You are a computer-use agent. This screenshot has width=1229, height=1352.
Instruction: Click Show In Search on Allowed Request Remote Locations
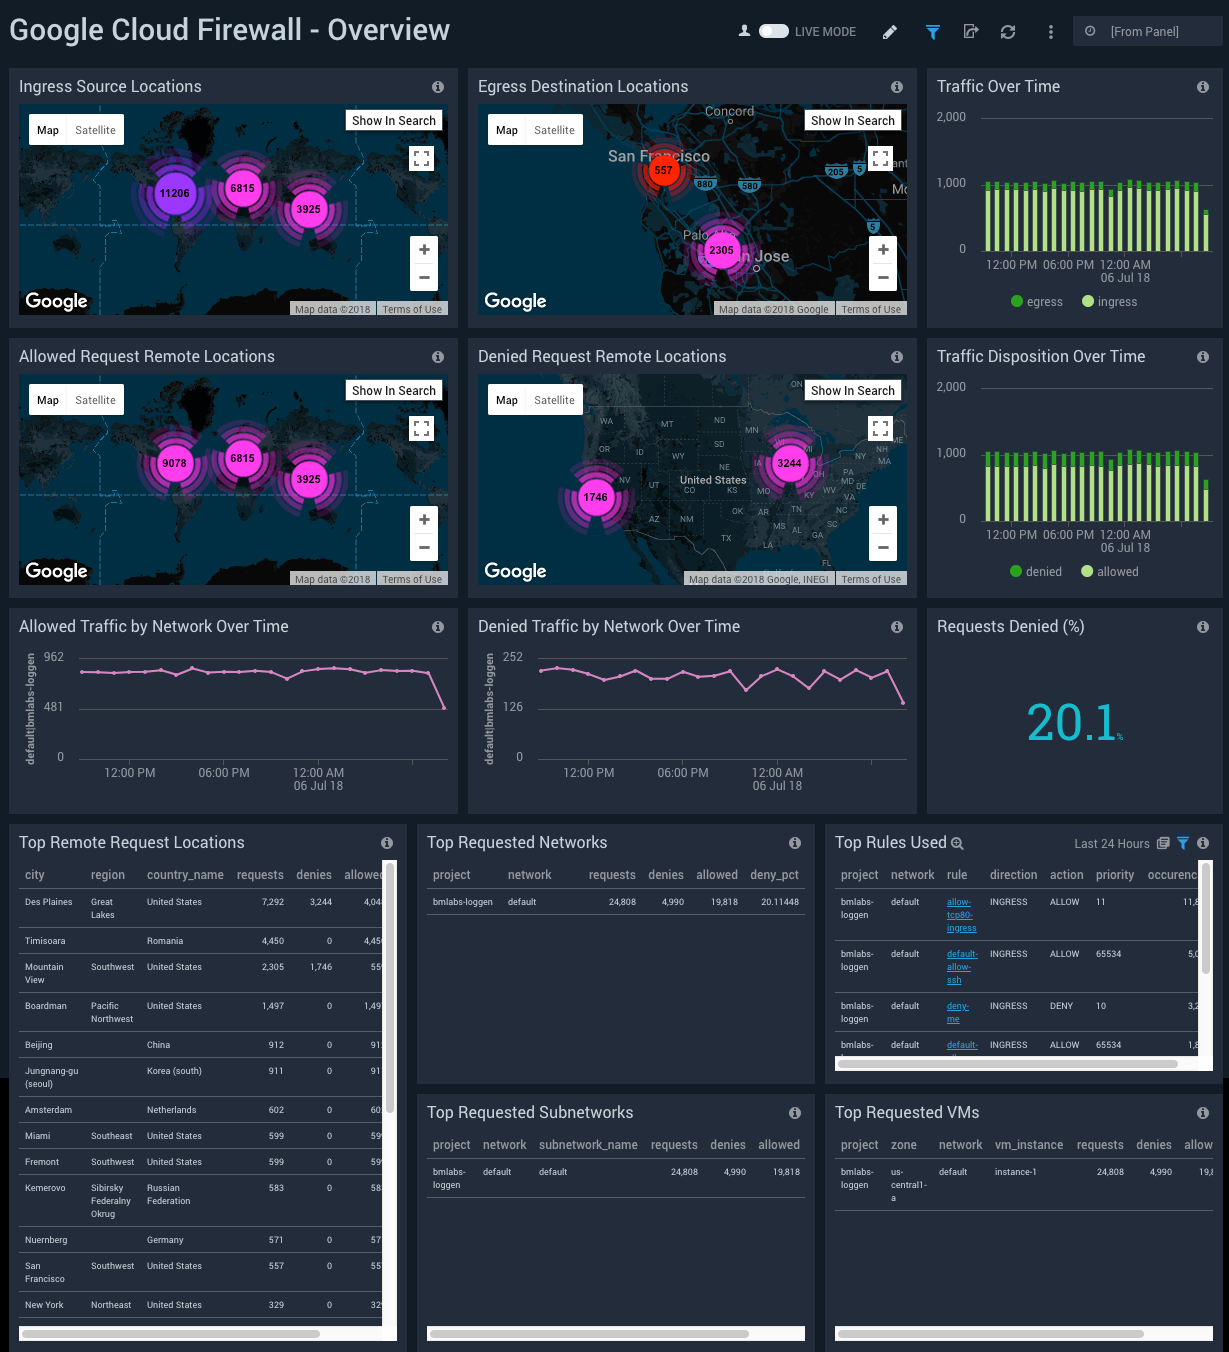point(393,390)
